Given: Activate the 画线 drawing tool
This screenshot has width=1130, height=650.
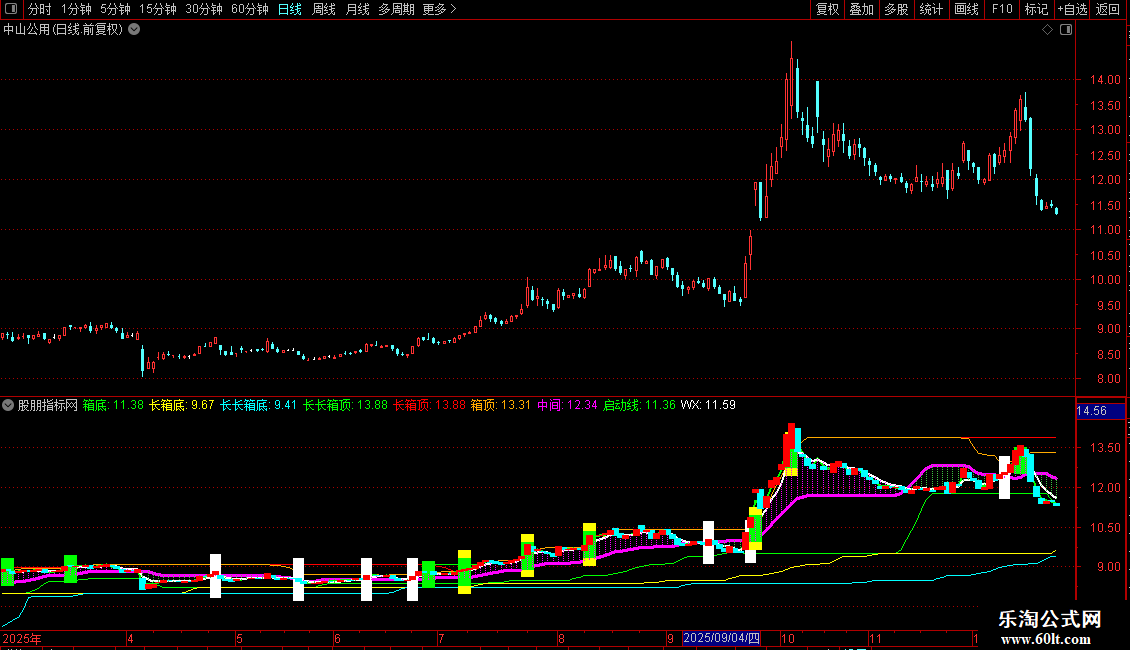Looking at the screenshot, I should pos(966,9).
